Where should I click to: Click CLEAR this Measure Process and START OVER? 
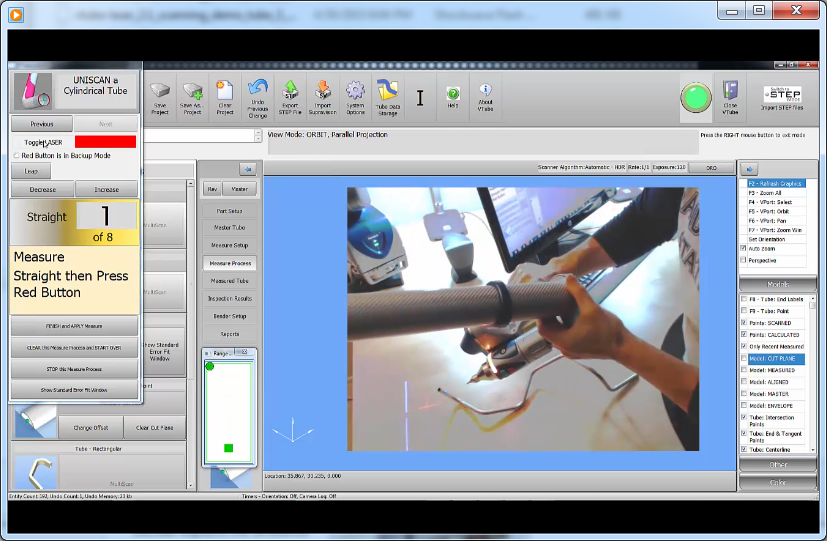click(74, 348)
